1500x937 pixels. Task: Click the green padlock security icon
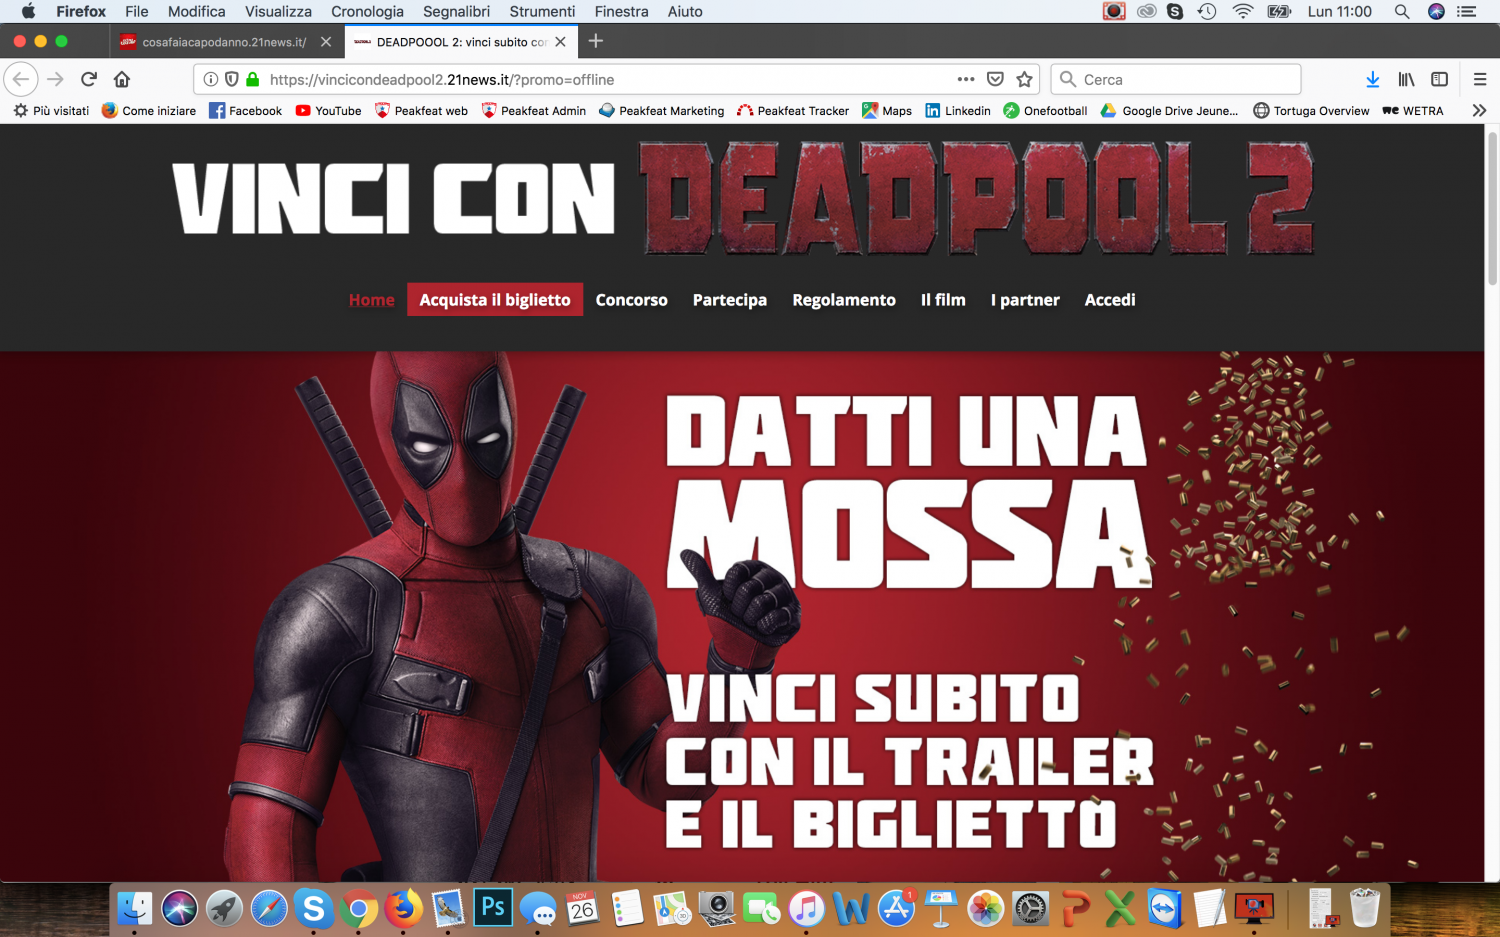tap(252, 79)
